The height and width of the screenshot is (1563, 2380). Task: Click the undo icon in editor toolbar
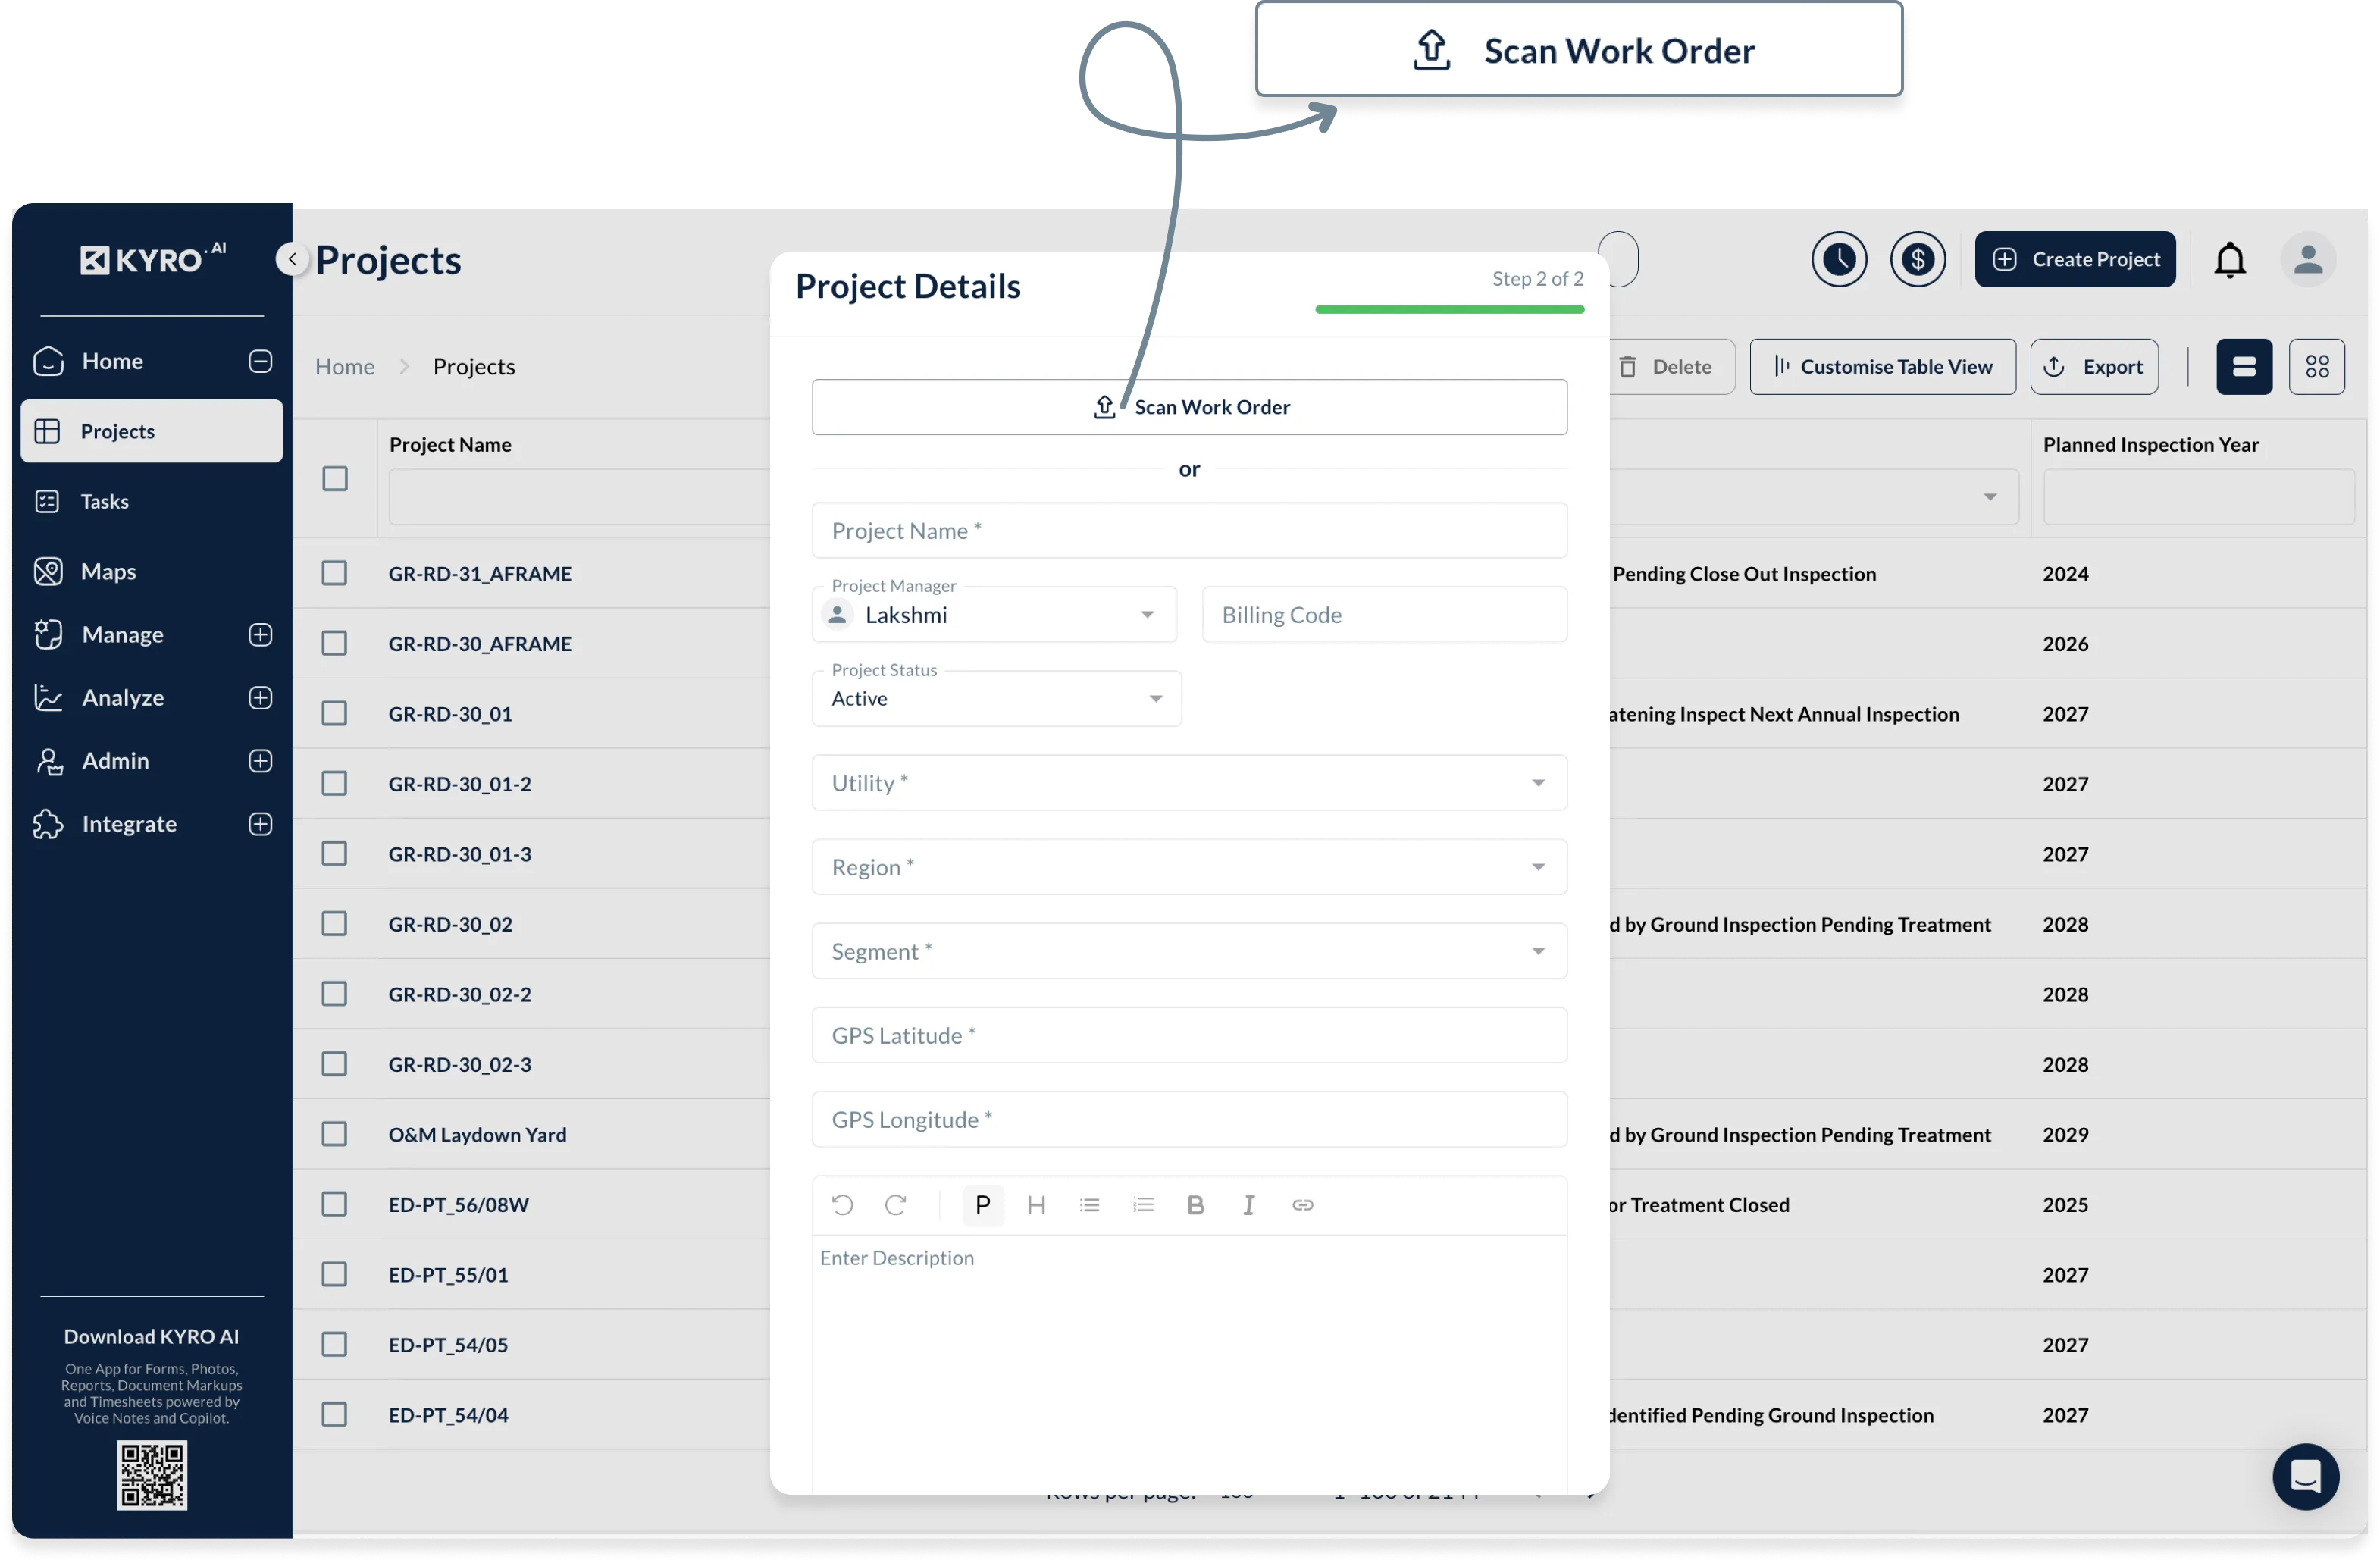click(842, 1205)
